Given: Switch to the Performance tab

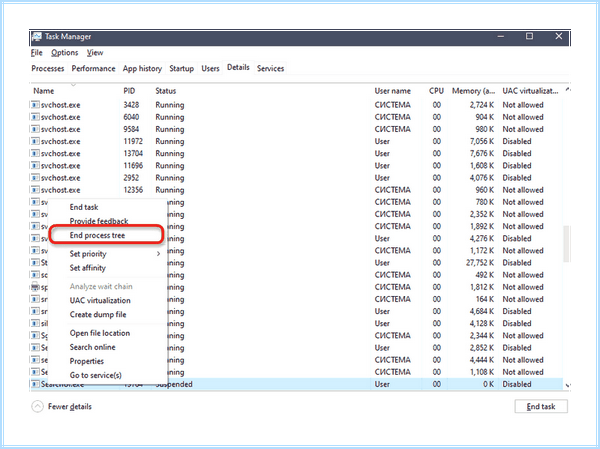Looking at the screenshot, I should (93, 69).
